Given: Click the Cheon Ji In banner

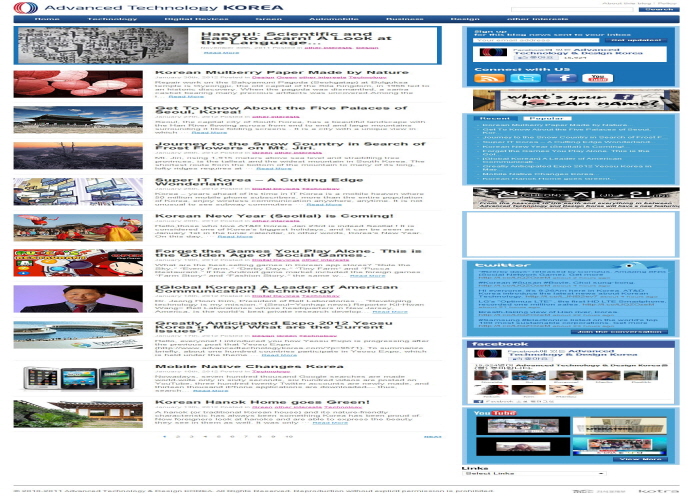Looking at the screenshot, I should point(576,198).
